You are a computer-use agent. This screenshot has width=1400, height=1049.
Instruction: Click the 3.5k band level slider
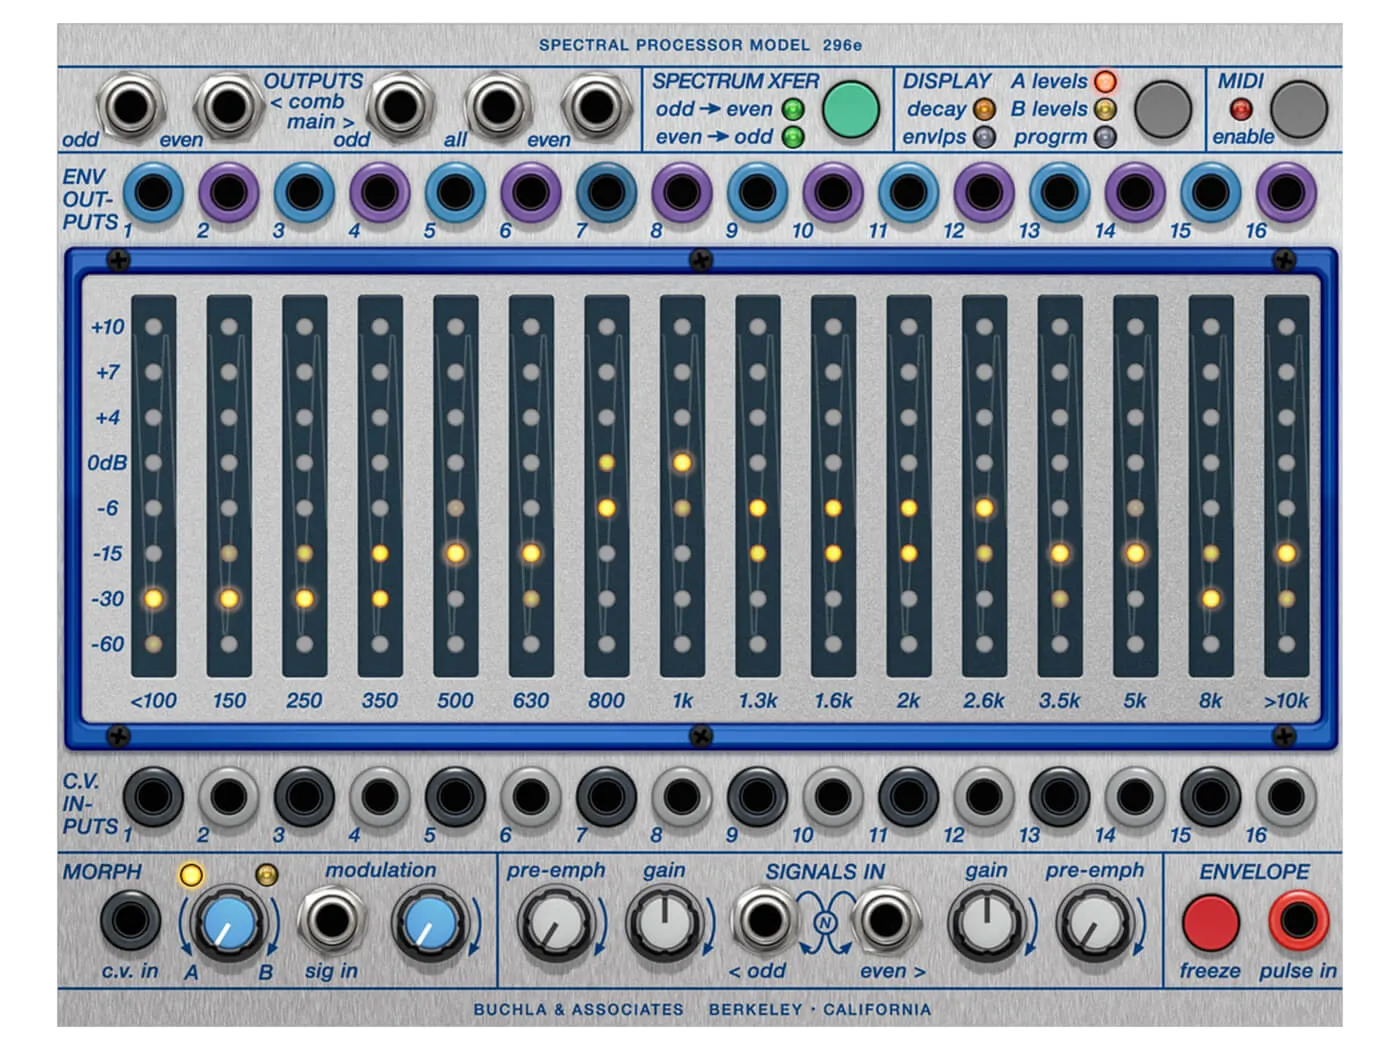pyautogui.click(x=1059, y=485)
